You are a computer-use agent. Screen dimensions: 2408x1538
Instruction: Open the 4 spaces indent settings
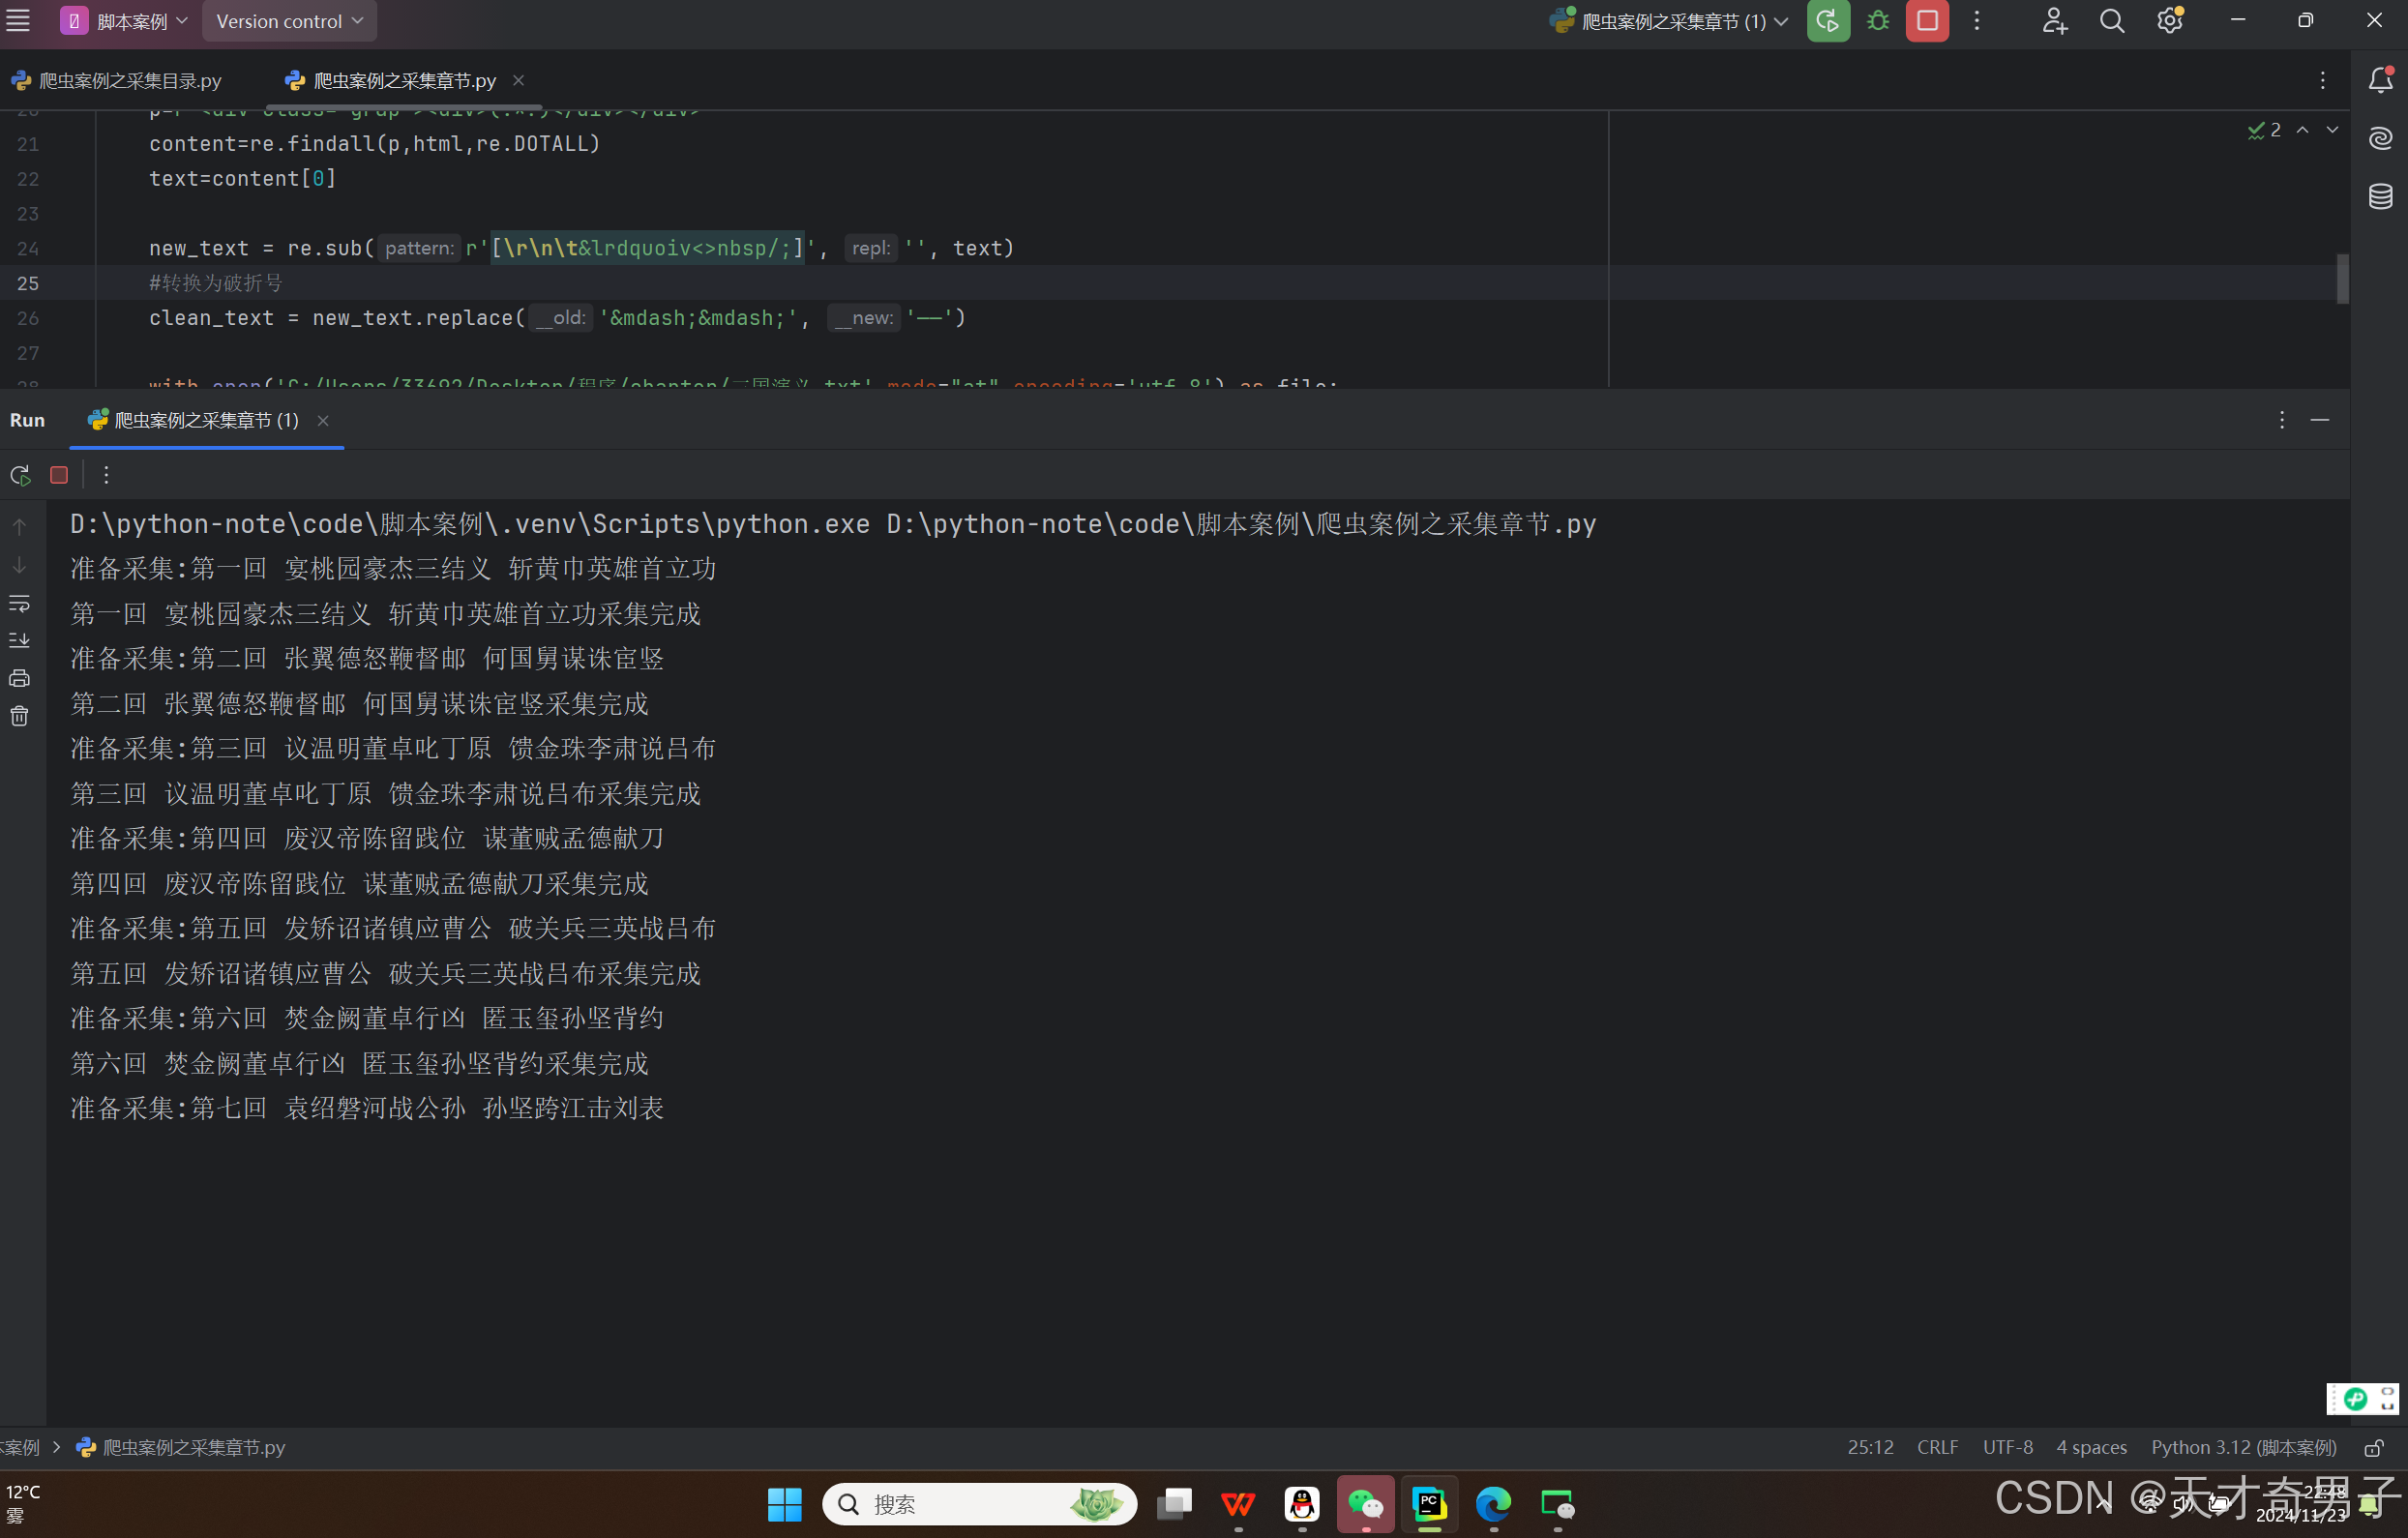pos(2091,1447)
